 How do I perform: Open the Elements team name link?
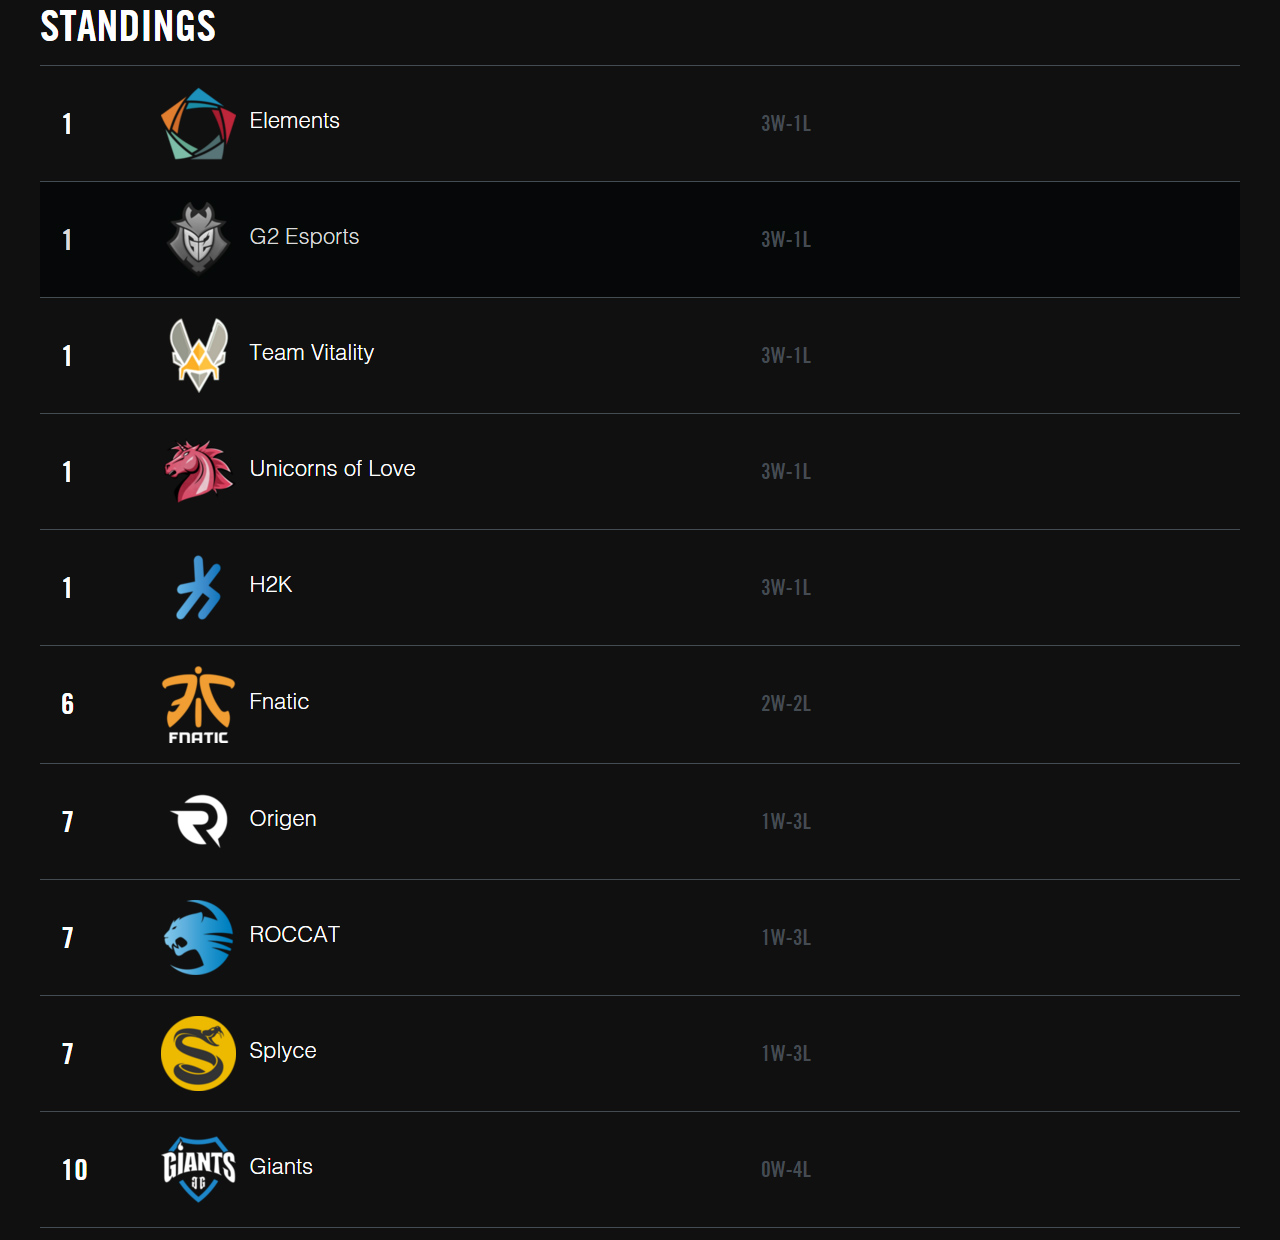click(x=294, y=121)
